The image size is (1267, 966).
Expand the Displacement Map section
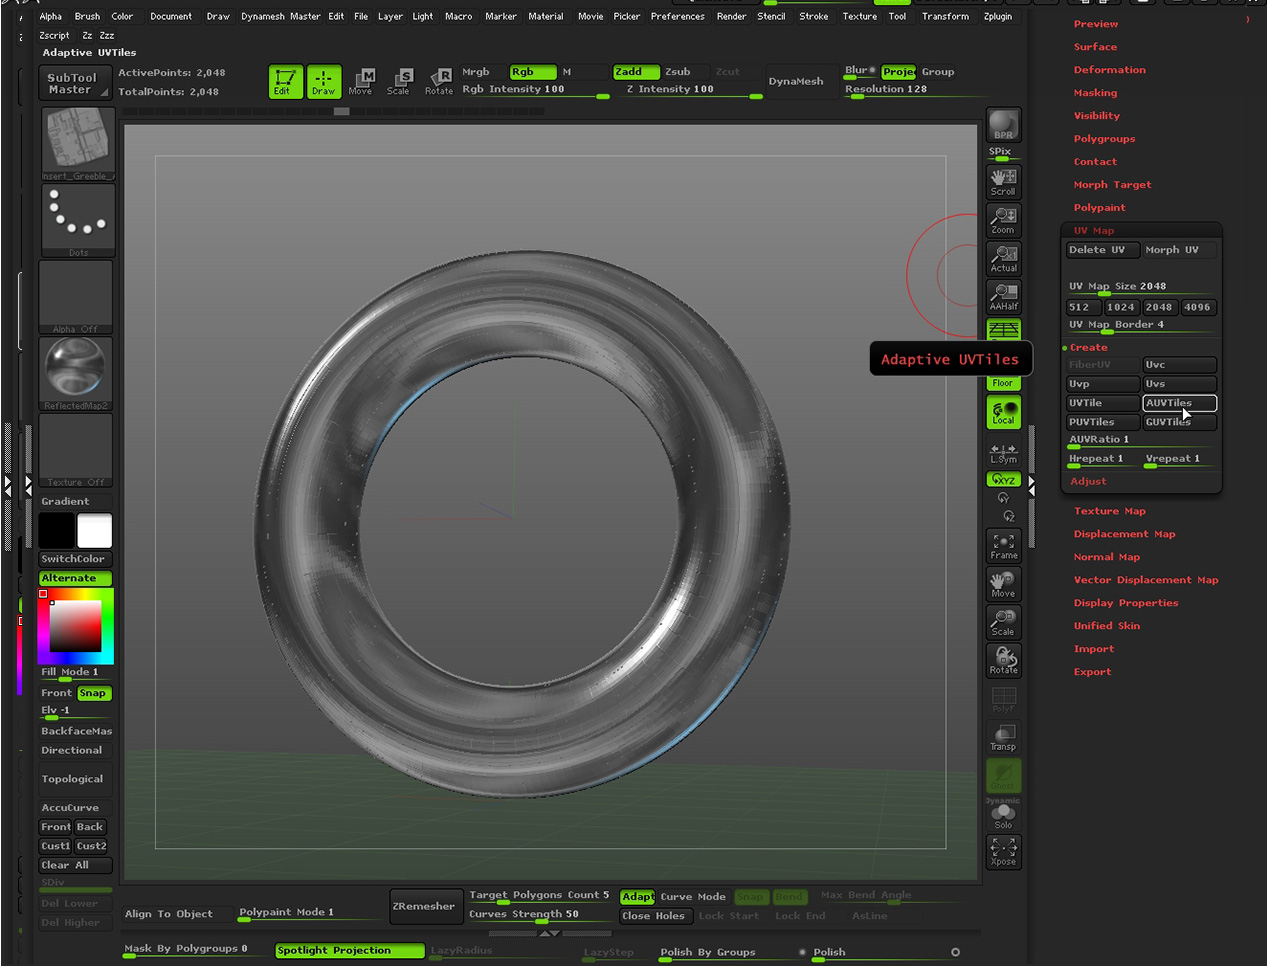(1124, 534)
